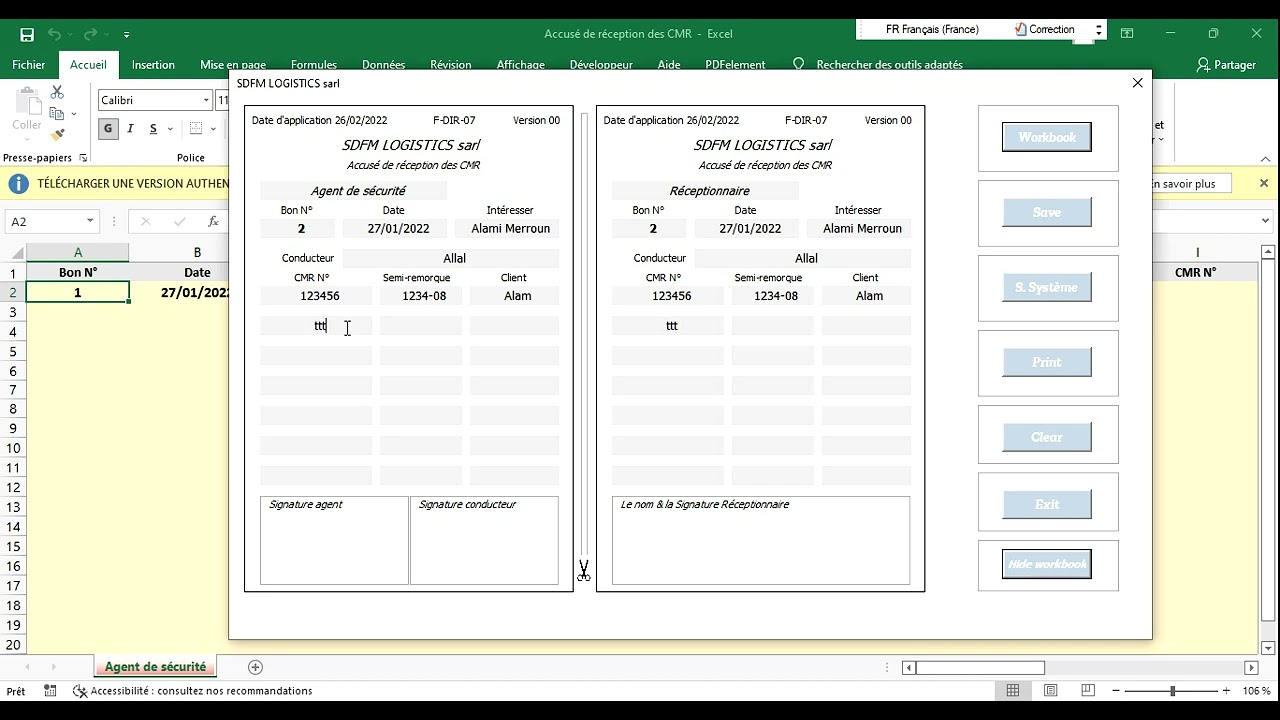Screen dimensions: 1280x720
Task: Click the Exit button in the form
Action: coord(1047,504)
